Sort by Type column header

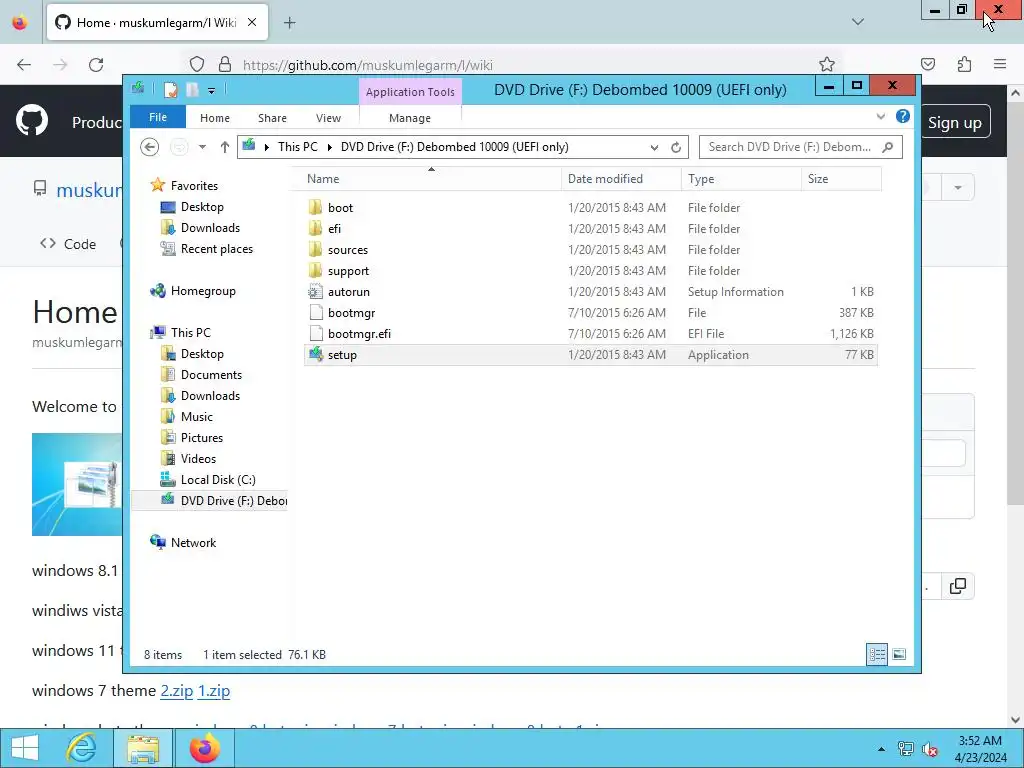point(741,179)
